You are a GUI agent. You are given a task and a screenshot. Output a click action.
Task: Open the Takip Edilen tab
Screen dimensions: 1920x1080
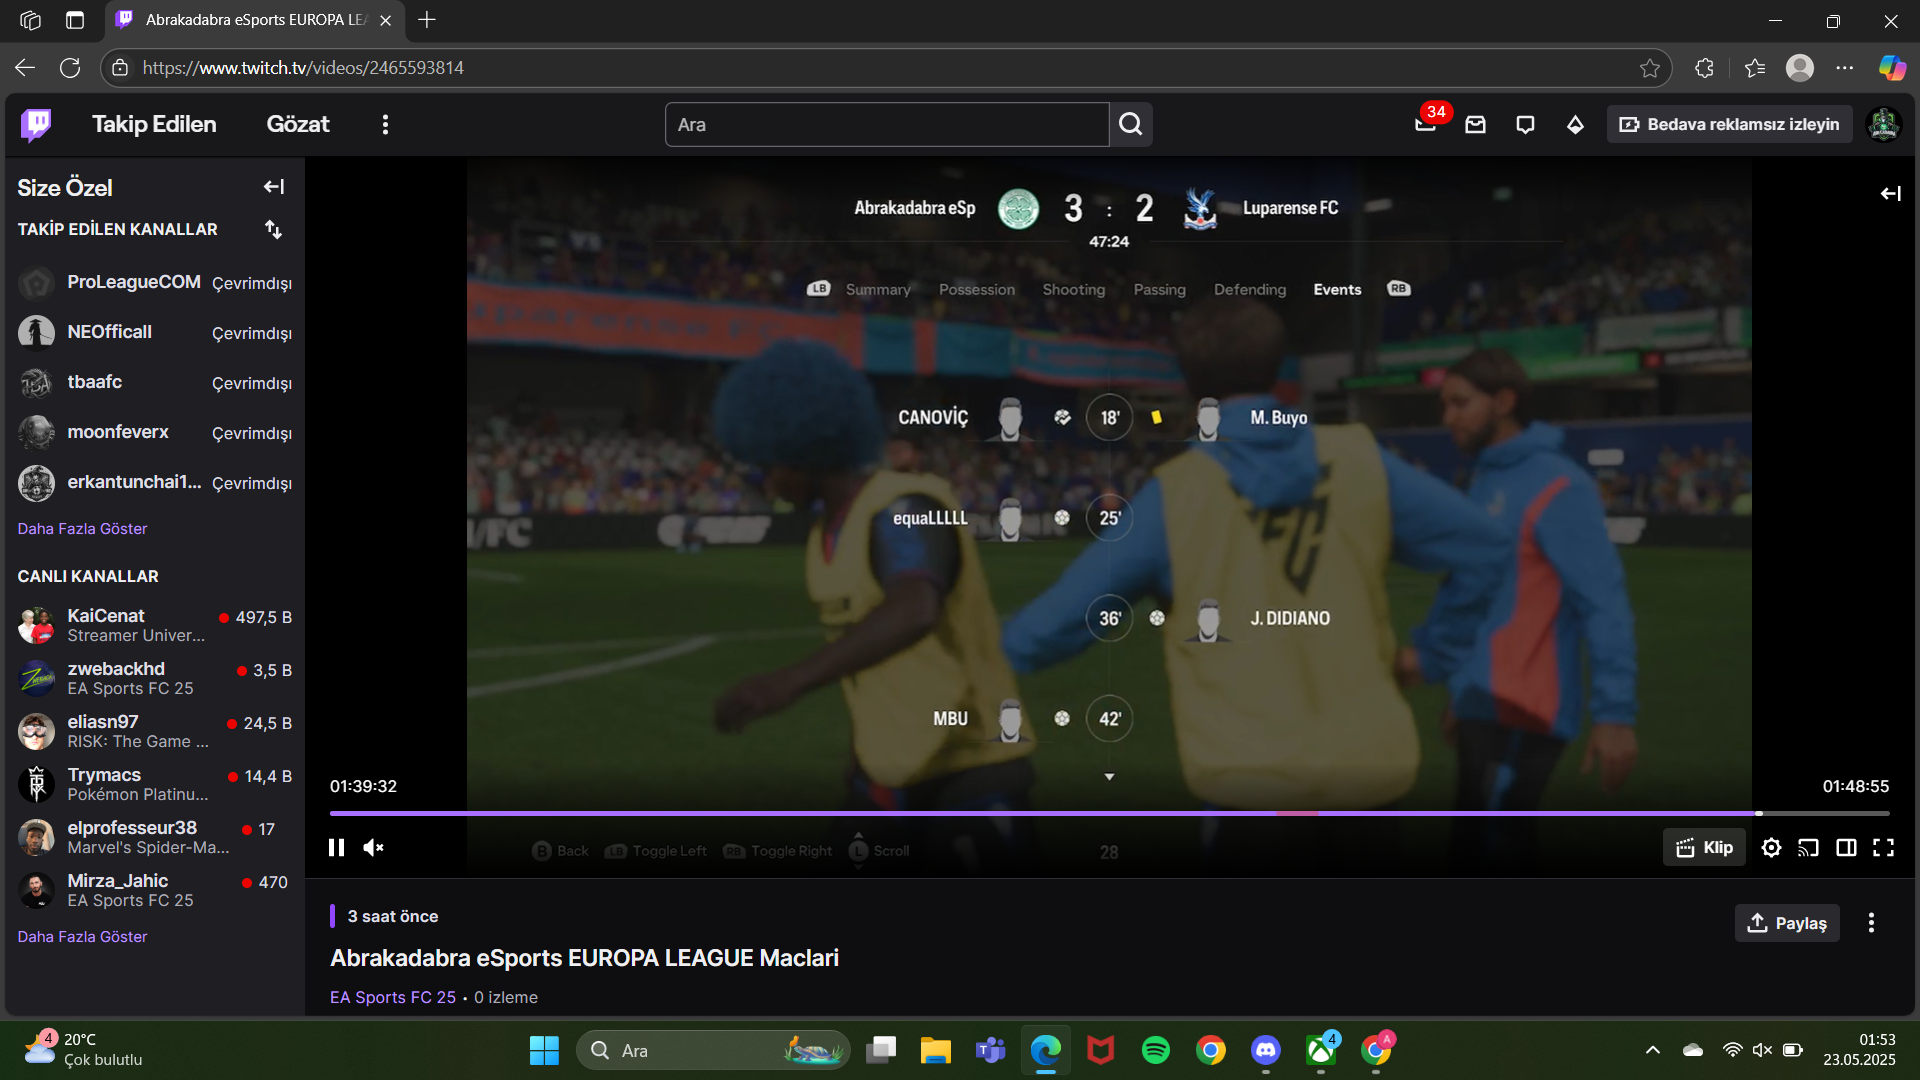pyautogui.click(x=154, y=124)
